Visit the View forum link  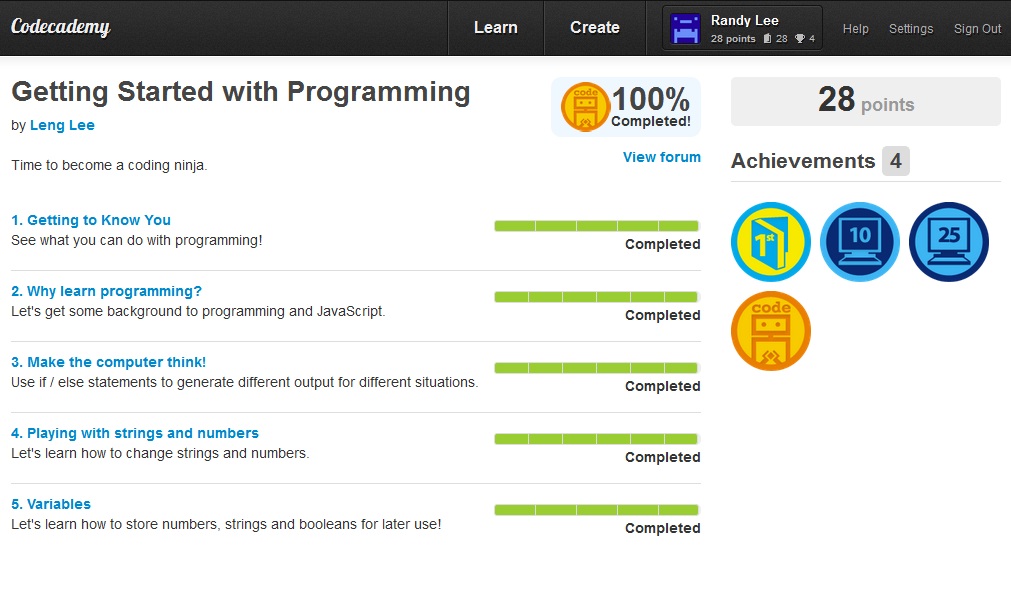click(661, 157)
